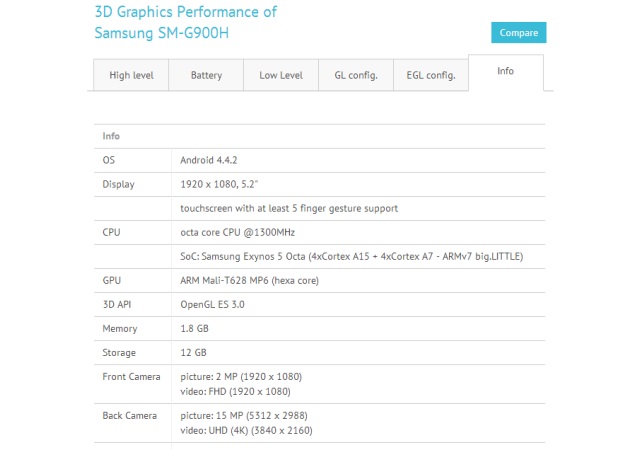The image size is (635, 450).
Task: Click the Storage row label
Action: [x=119, y=353]
